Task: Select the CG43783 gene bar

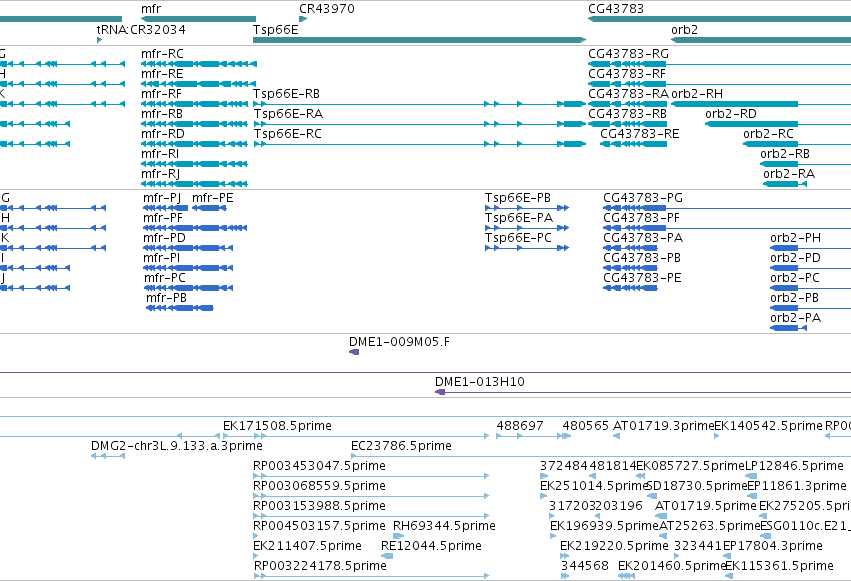Action: [x=719, y=19]
